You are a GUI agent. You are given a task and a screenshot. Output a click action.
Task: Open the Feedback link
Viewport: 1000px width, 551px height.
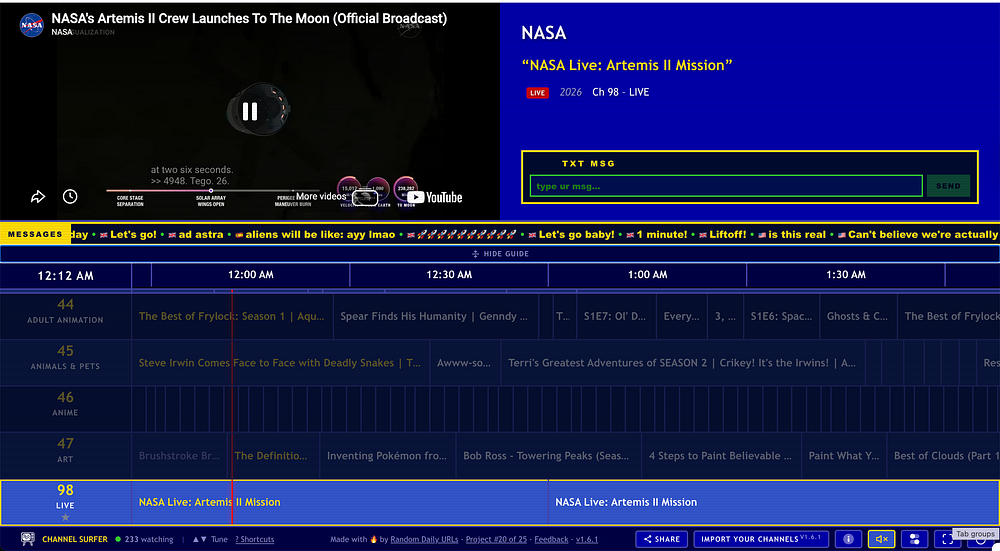pyautogui.click(x=552, y=540)
